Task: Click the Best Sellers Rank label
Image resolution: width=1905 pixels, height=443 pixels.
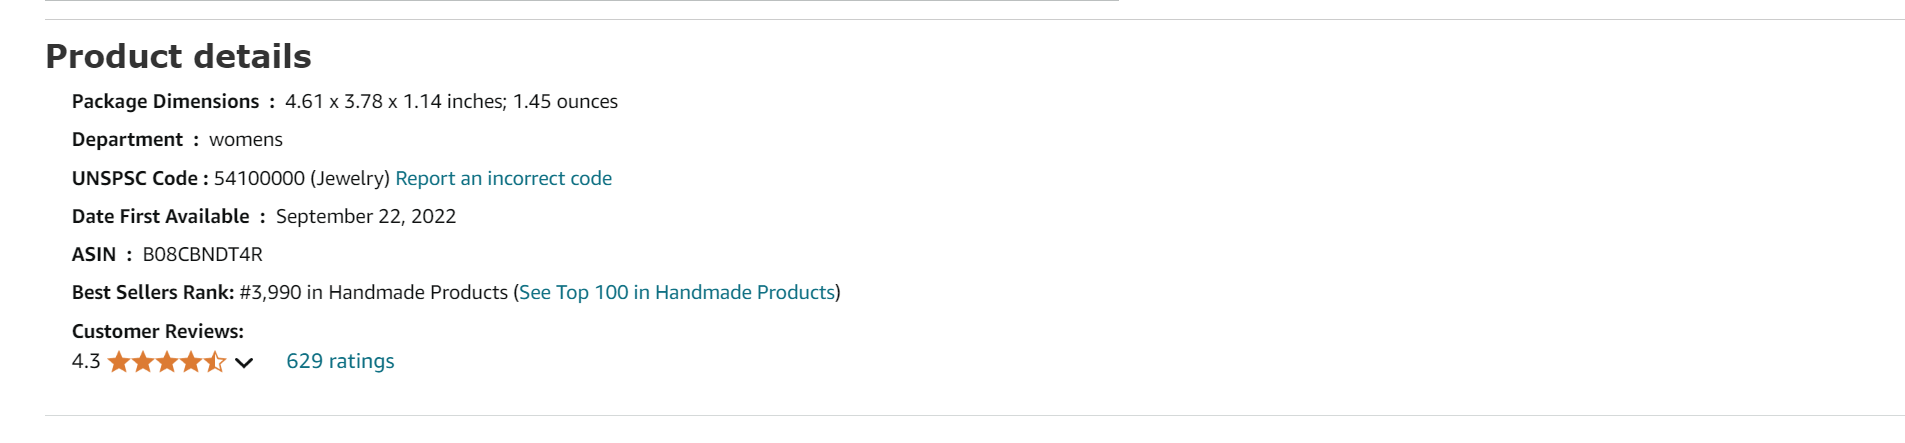Action: pos(153,292)
